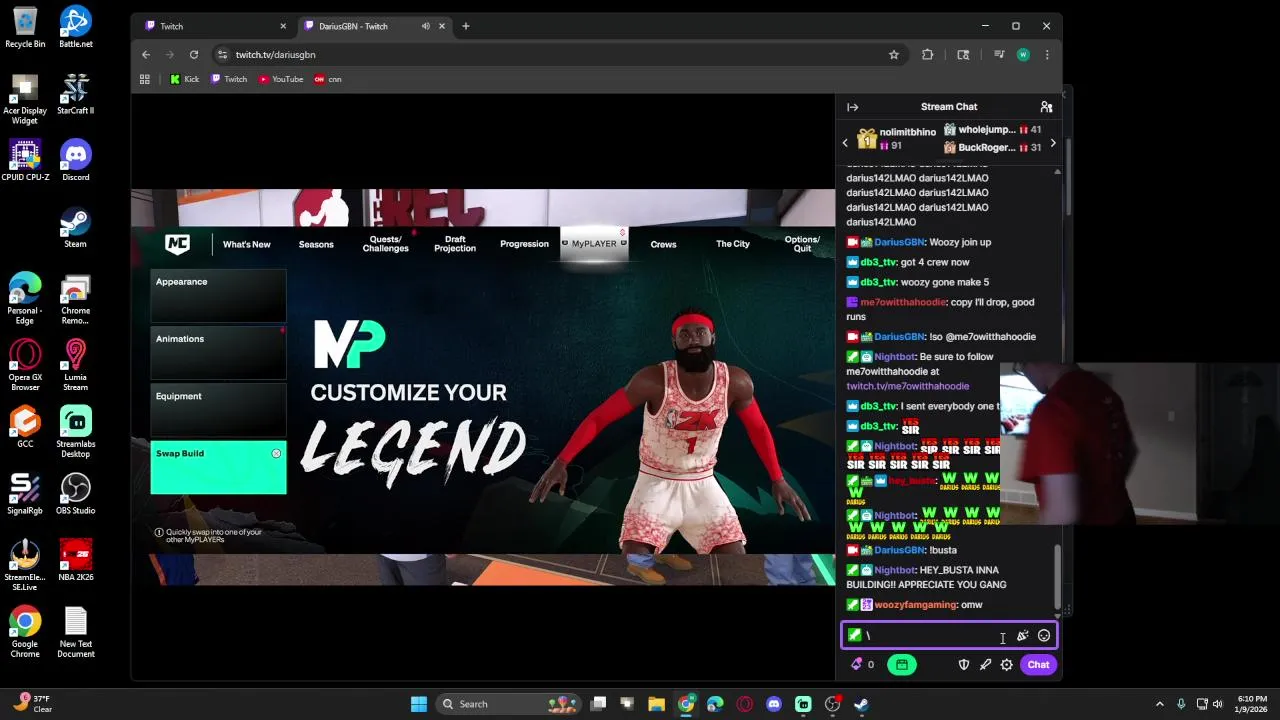Reload the Twitch page

click(x=194, y=55)
